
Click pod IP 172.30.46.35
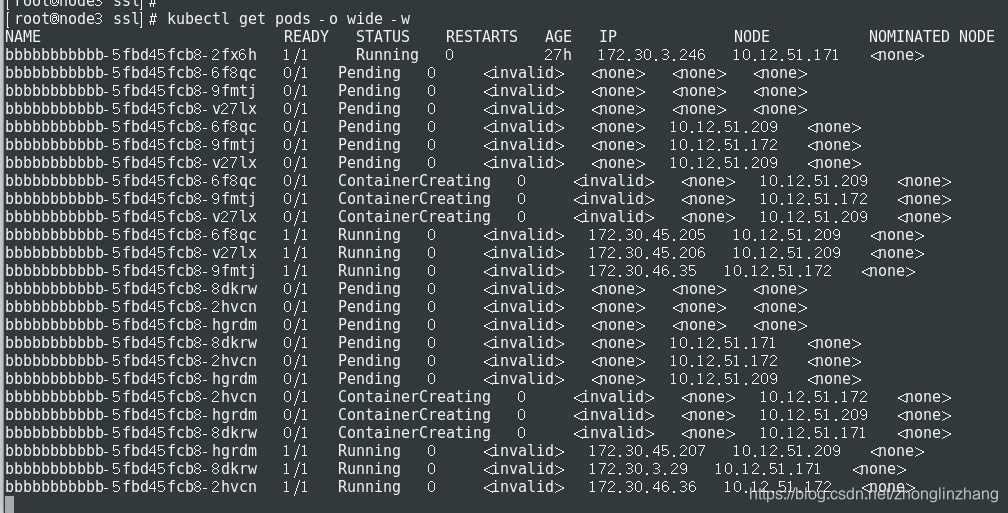(x=642, y=271)
